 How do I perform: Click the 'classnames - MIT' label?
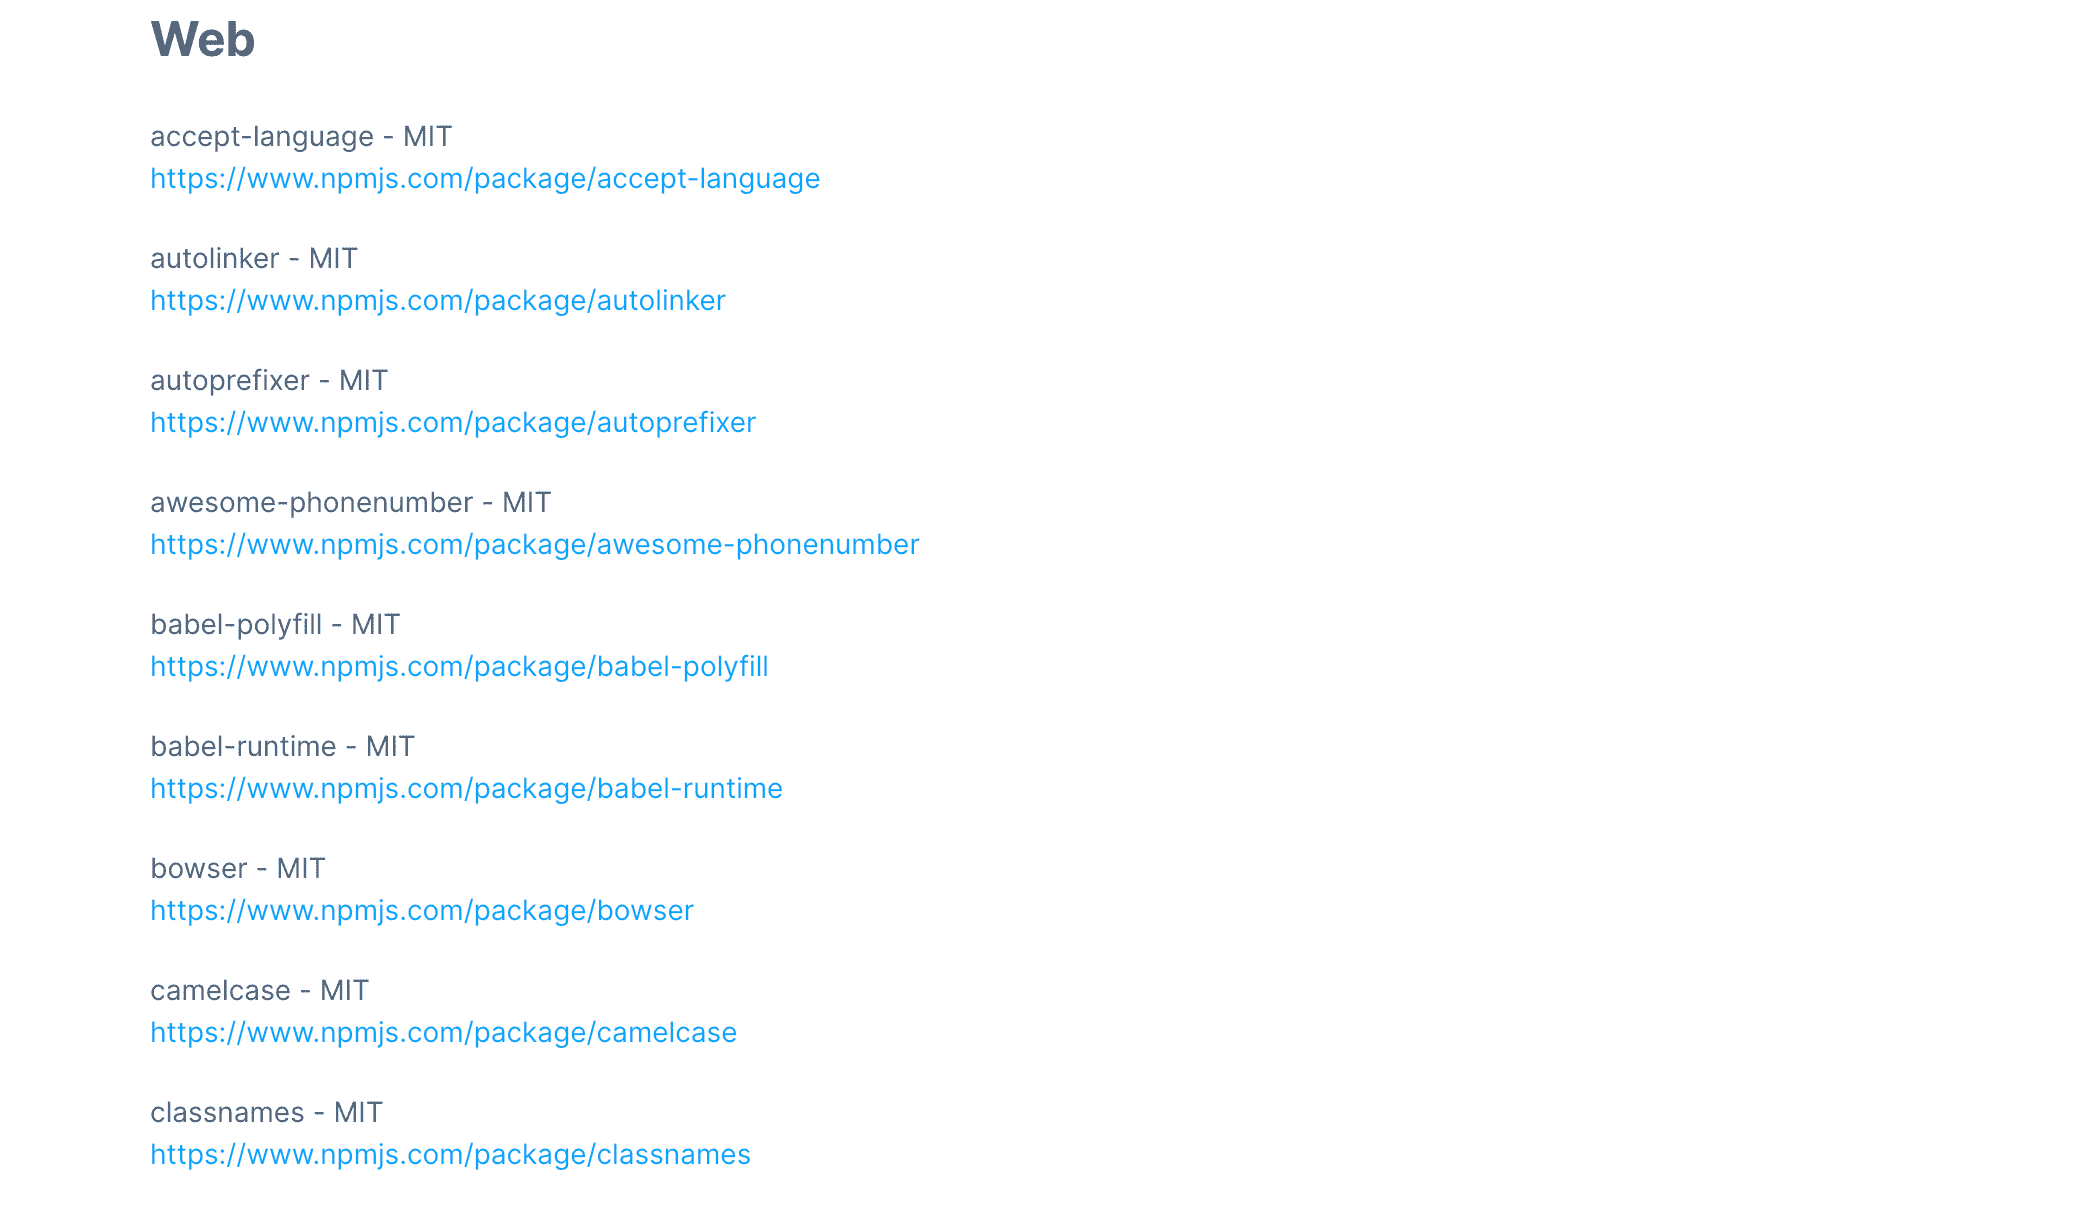267,1113
